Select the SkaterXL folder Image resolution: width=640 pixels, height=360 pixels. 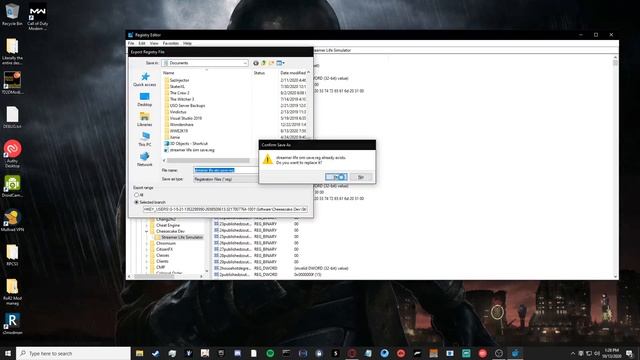coord(178,87)
